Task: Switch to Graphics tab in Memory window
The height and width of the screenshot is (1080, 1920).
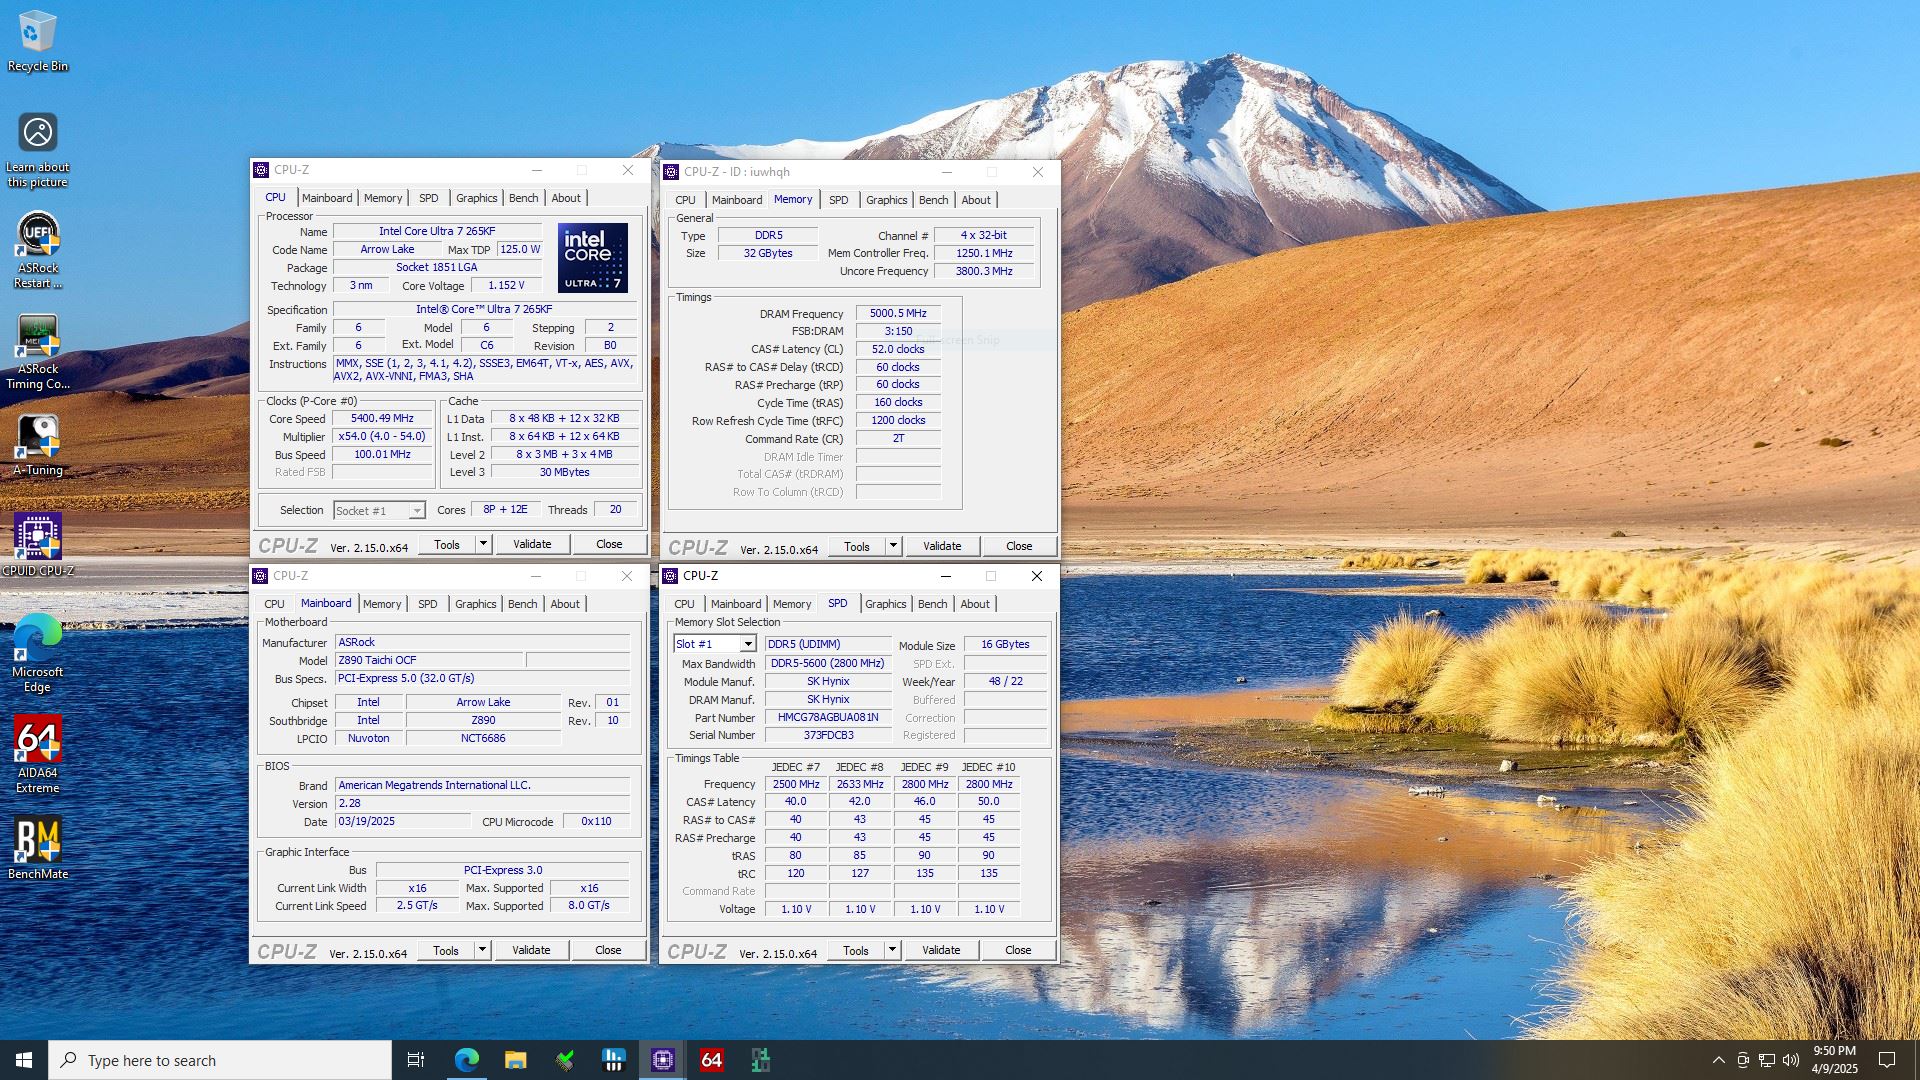Action: tap(886, 200)
